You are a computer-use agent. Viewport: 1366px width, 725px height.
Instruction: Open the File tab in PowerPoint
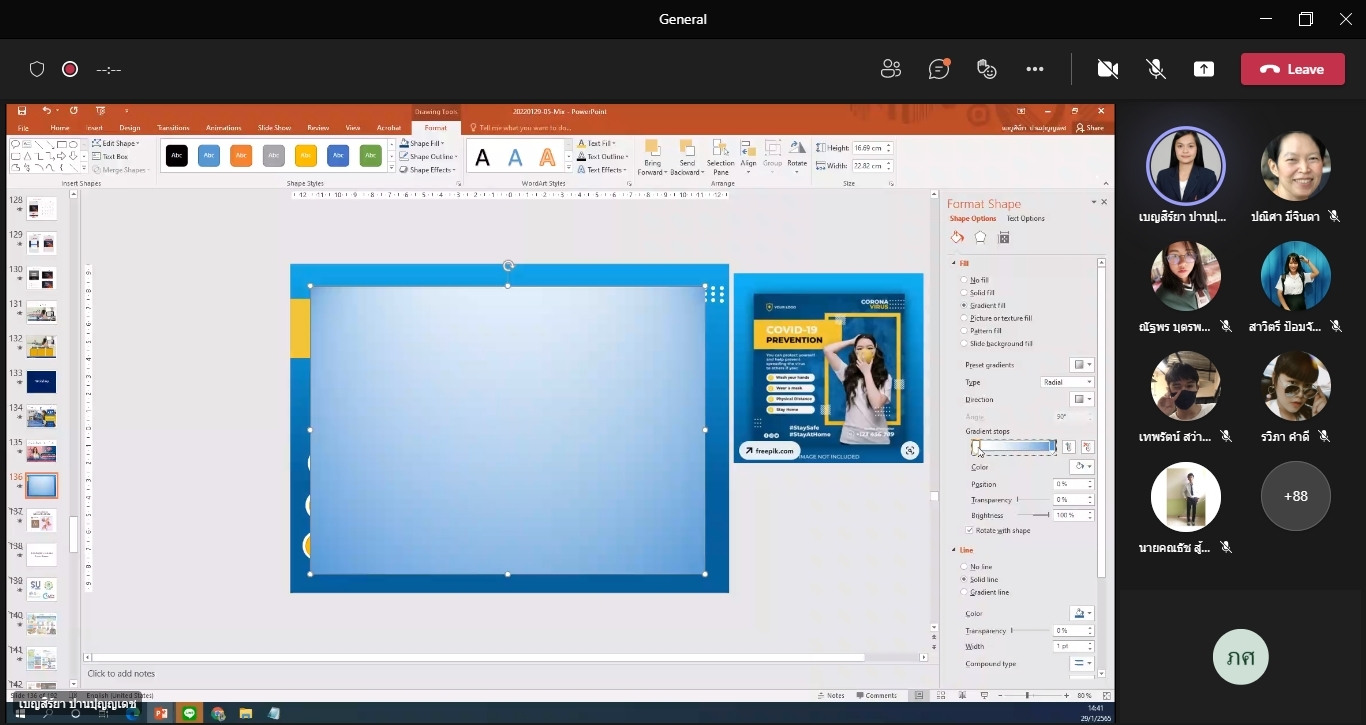pos(23,128)
